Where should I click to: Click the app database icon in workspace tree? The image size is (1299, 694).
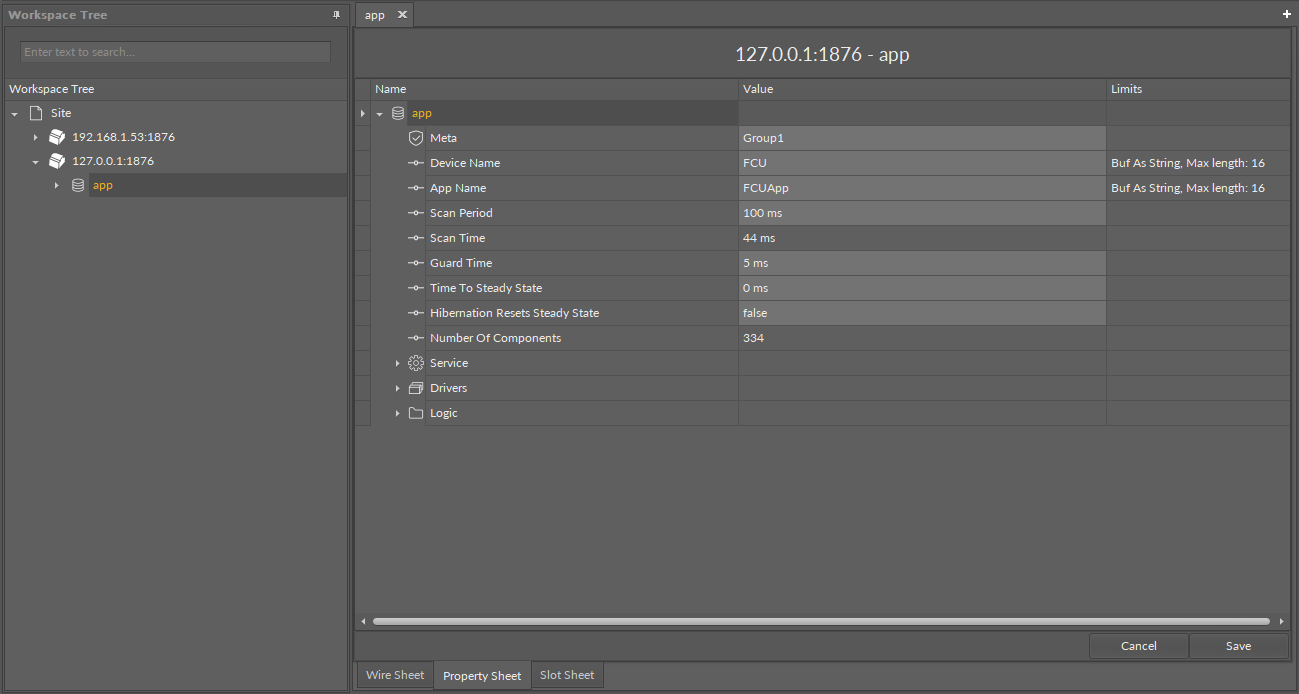(x=78, y=185)
